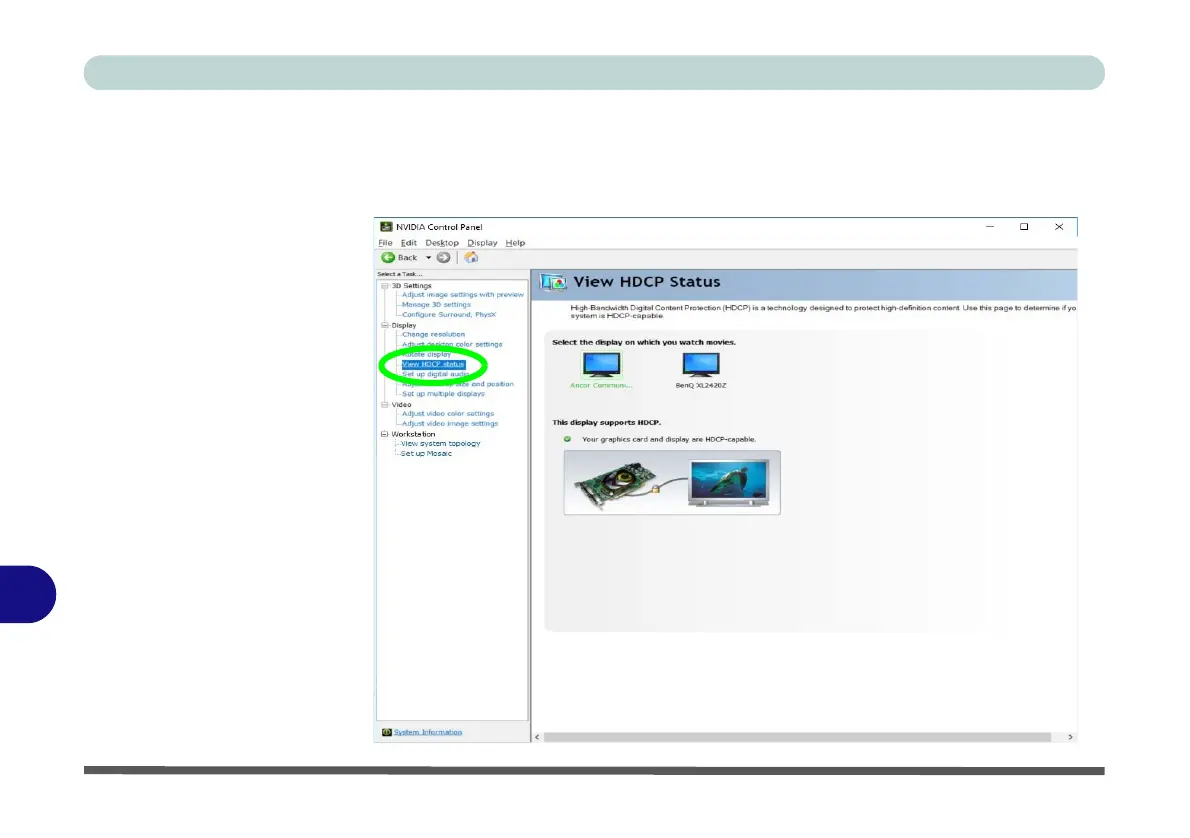Click the Display category label
Screen dimensions: 1190x838
click(404, 325)
